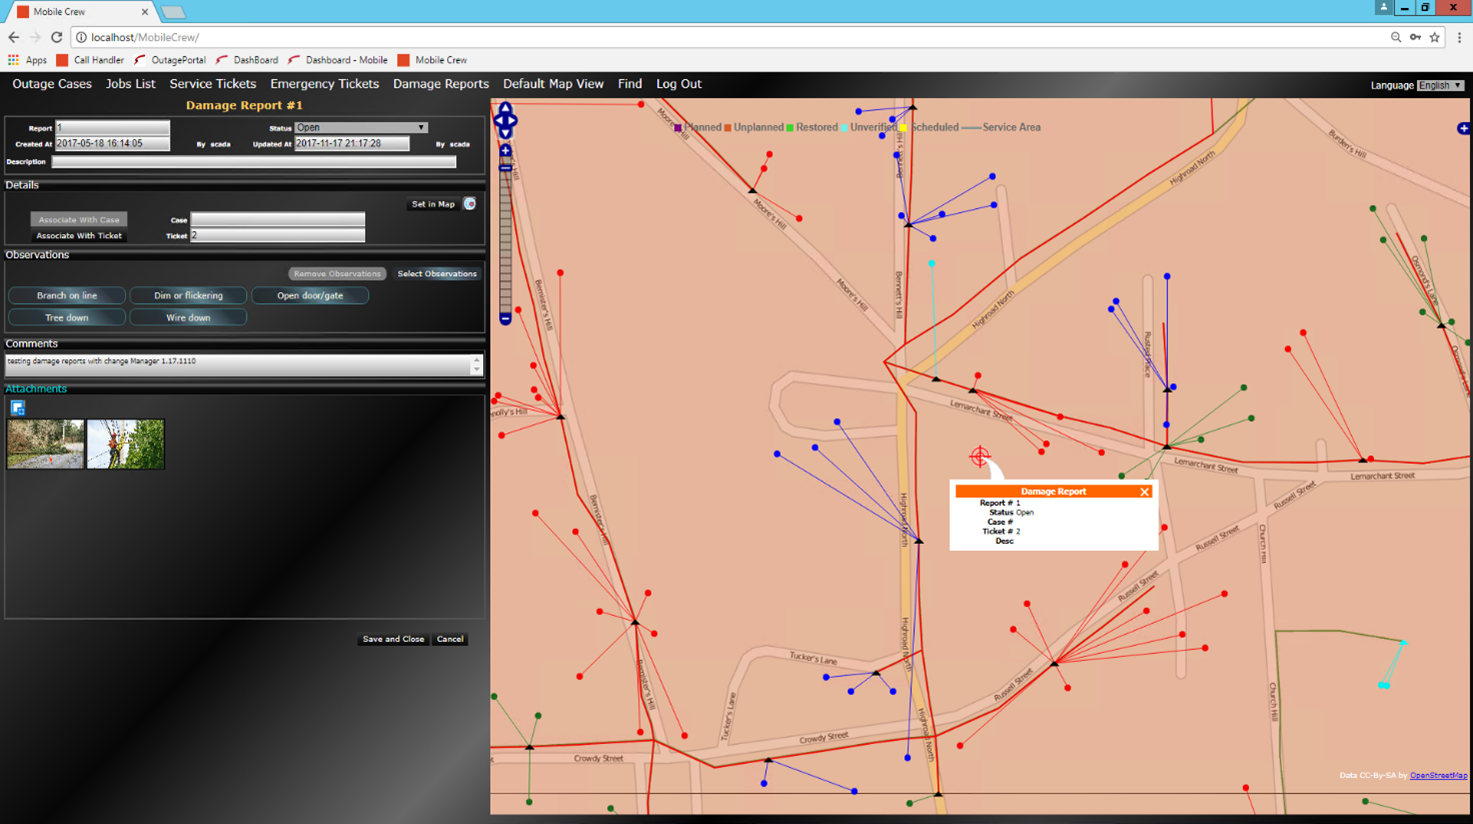
Task: Open the Chrome three-dot menu
Action: [x=1459, y=37]
